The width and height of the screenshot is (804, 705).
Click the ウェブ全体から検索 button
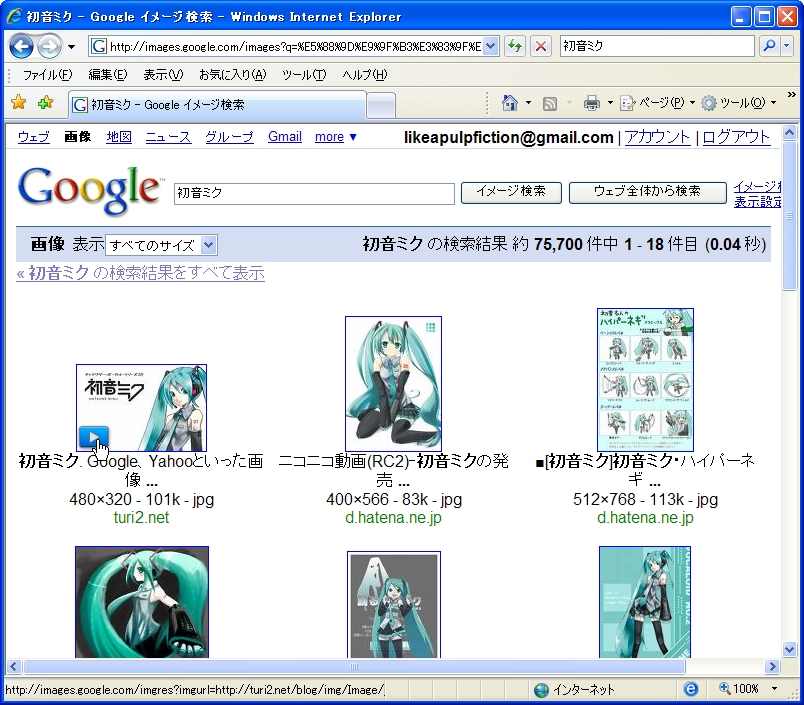[648, 192]
